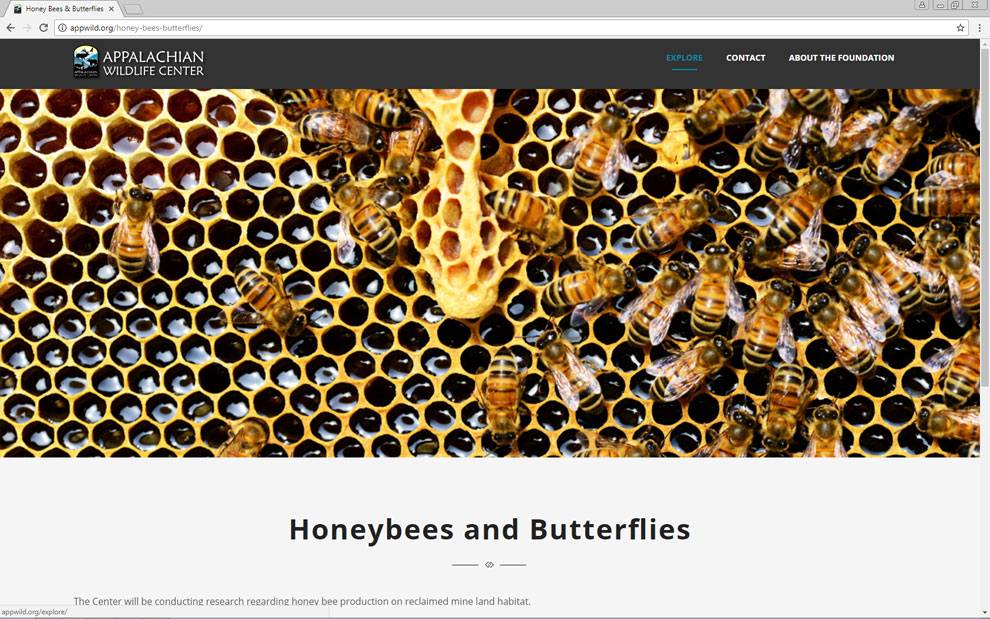Open the Chrome three-dot menu

[979, 28]
